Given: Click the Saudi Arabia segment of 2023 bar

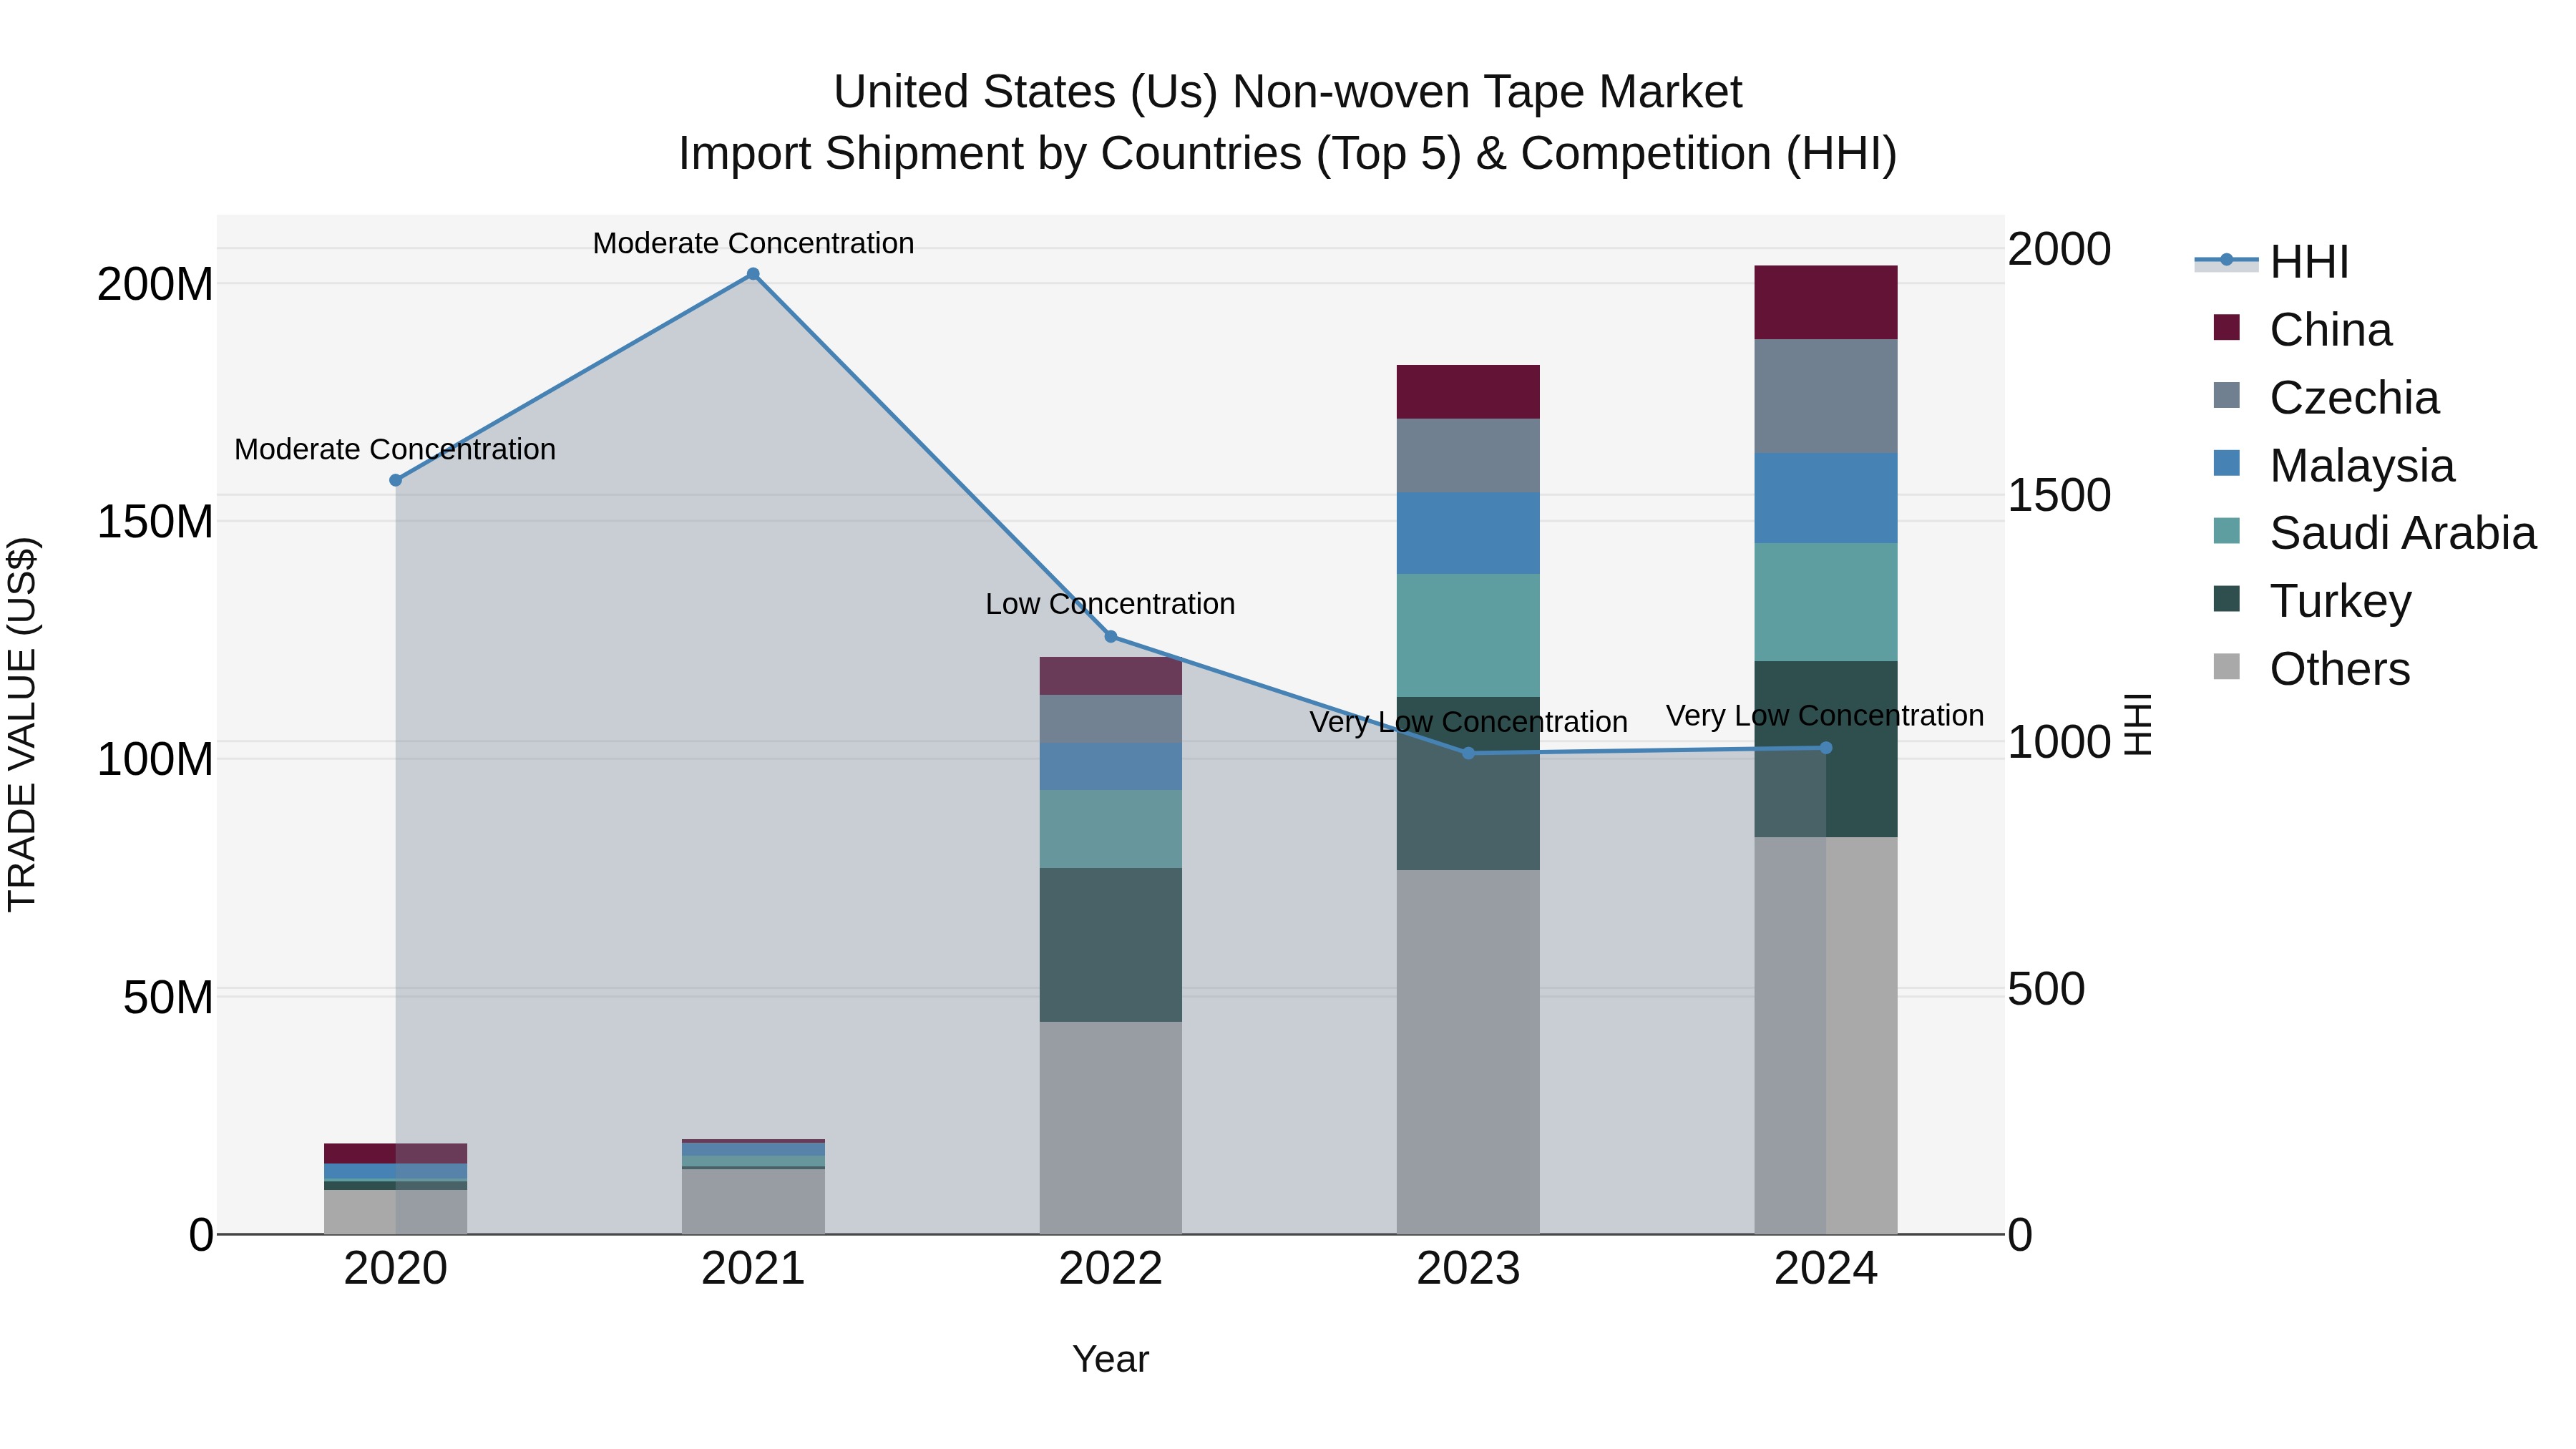Looking at the screenshot, I should click(1468, 636).
